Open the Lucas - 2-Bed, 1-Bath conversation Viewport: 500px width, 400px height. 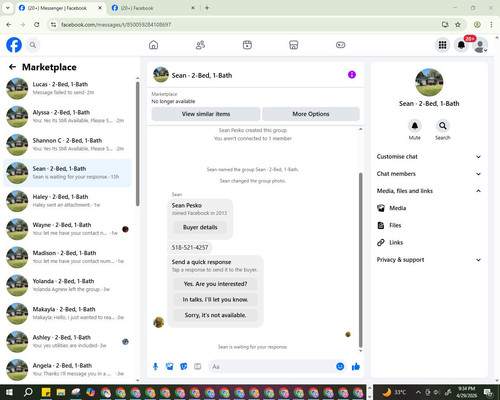tap(67, 88)
